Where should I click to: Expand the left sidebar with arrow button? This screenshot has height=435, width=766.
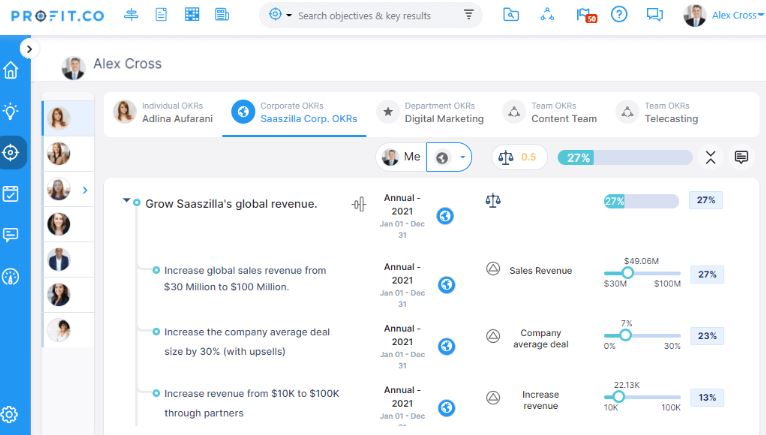coord(29,49)
